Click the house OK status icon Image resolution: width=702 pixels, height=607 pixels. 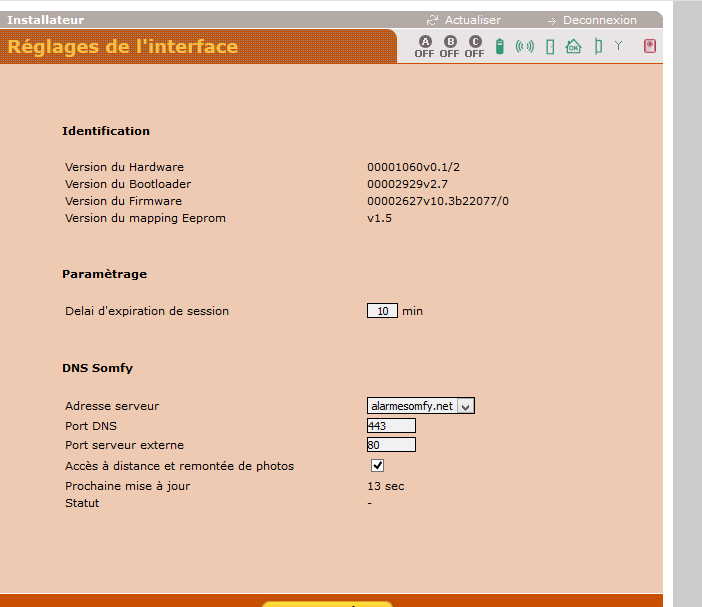click(x=573, y=46)
